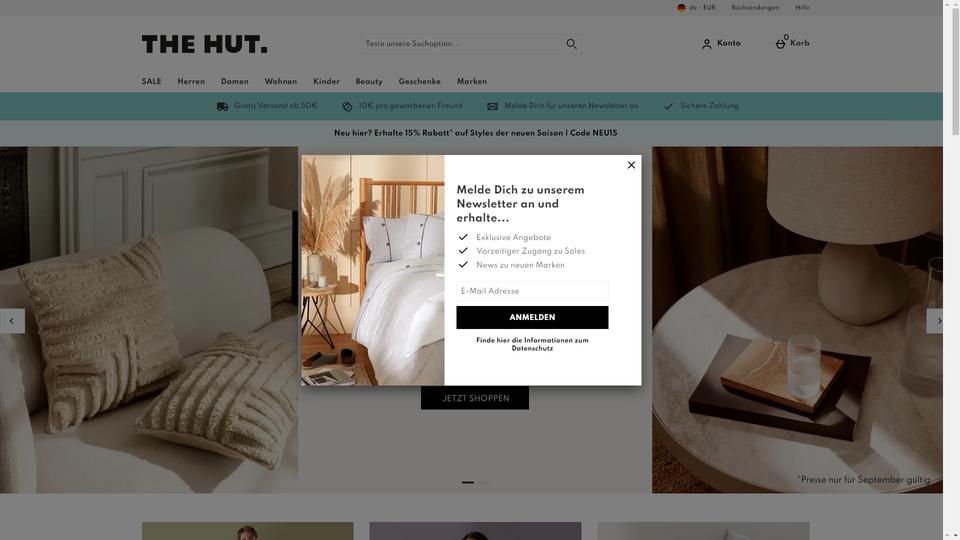Close the newsletter popup with the X
The image size is (960, 540).
(631, 165)
